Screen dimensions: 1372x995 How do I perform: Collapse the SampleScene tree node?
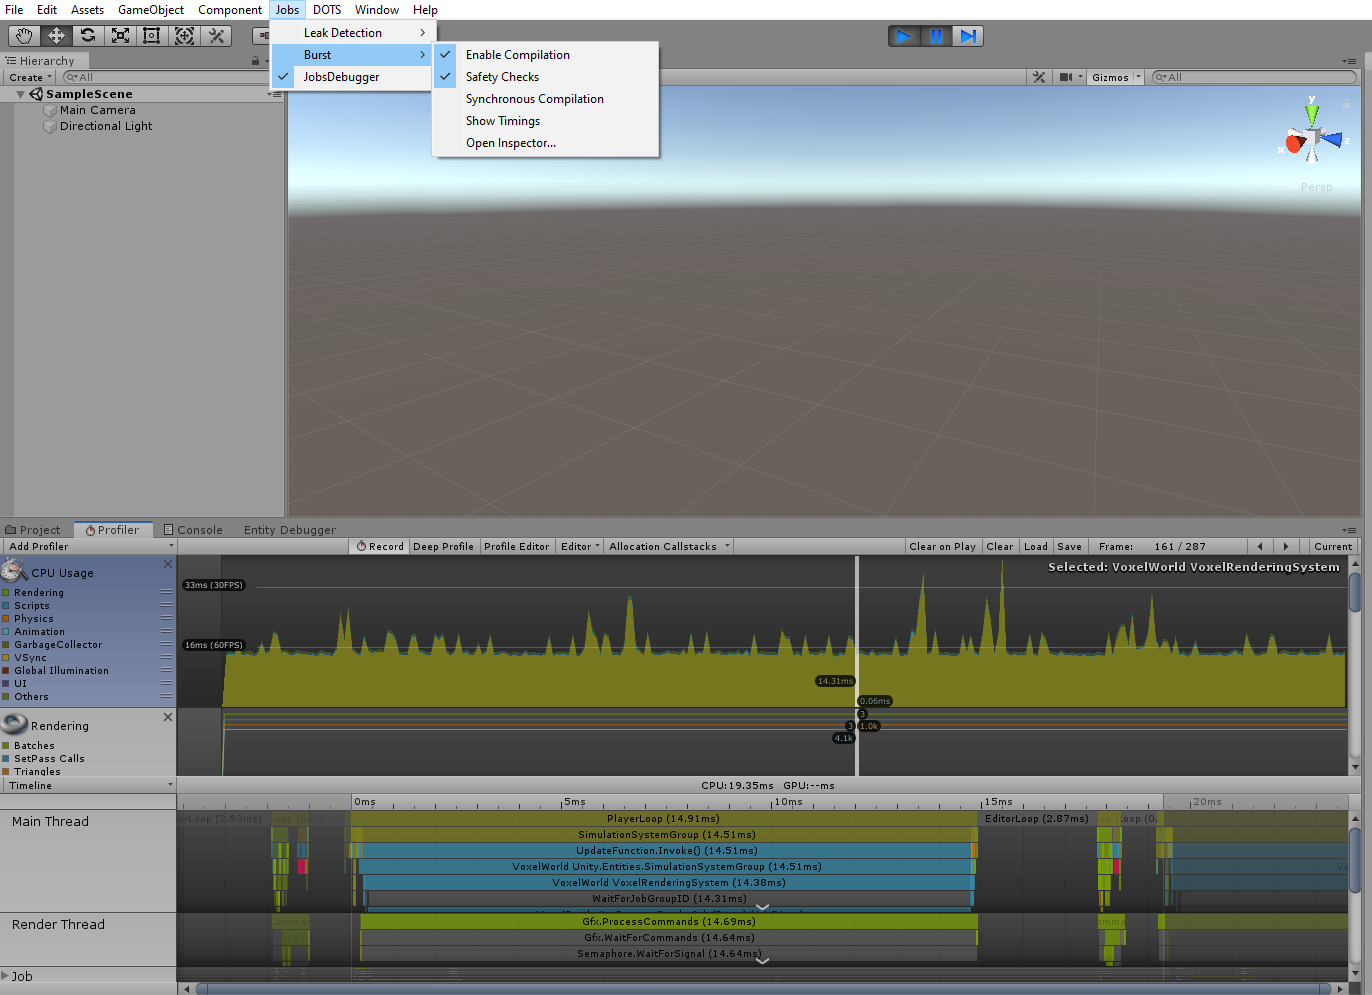pyautogui.click(x=20, y=94)
